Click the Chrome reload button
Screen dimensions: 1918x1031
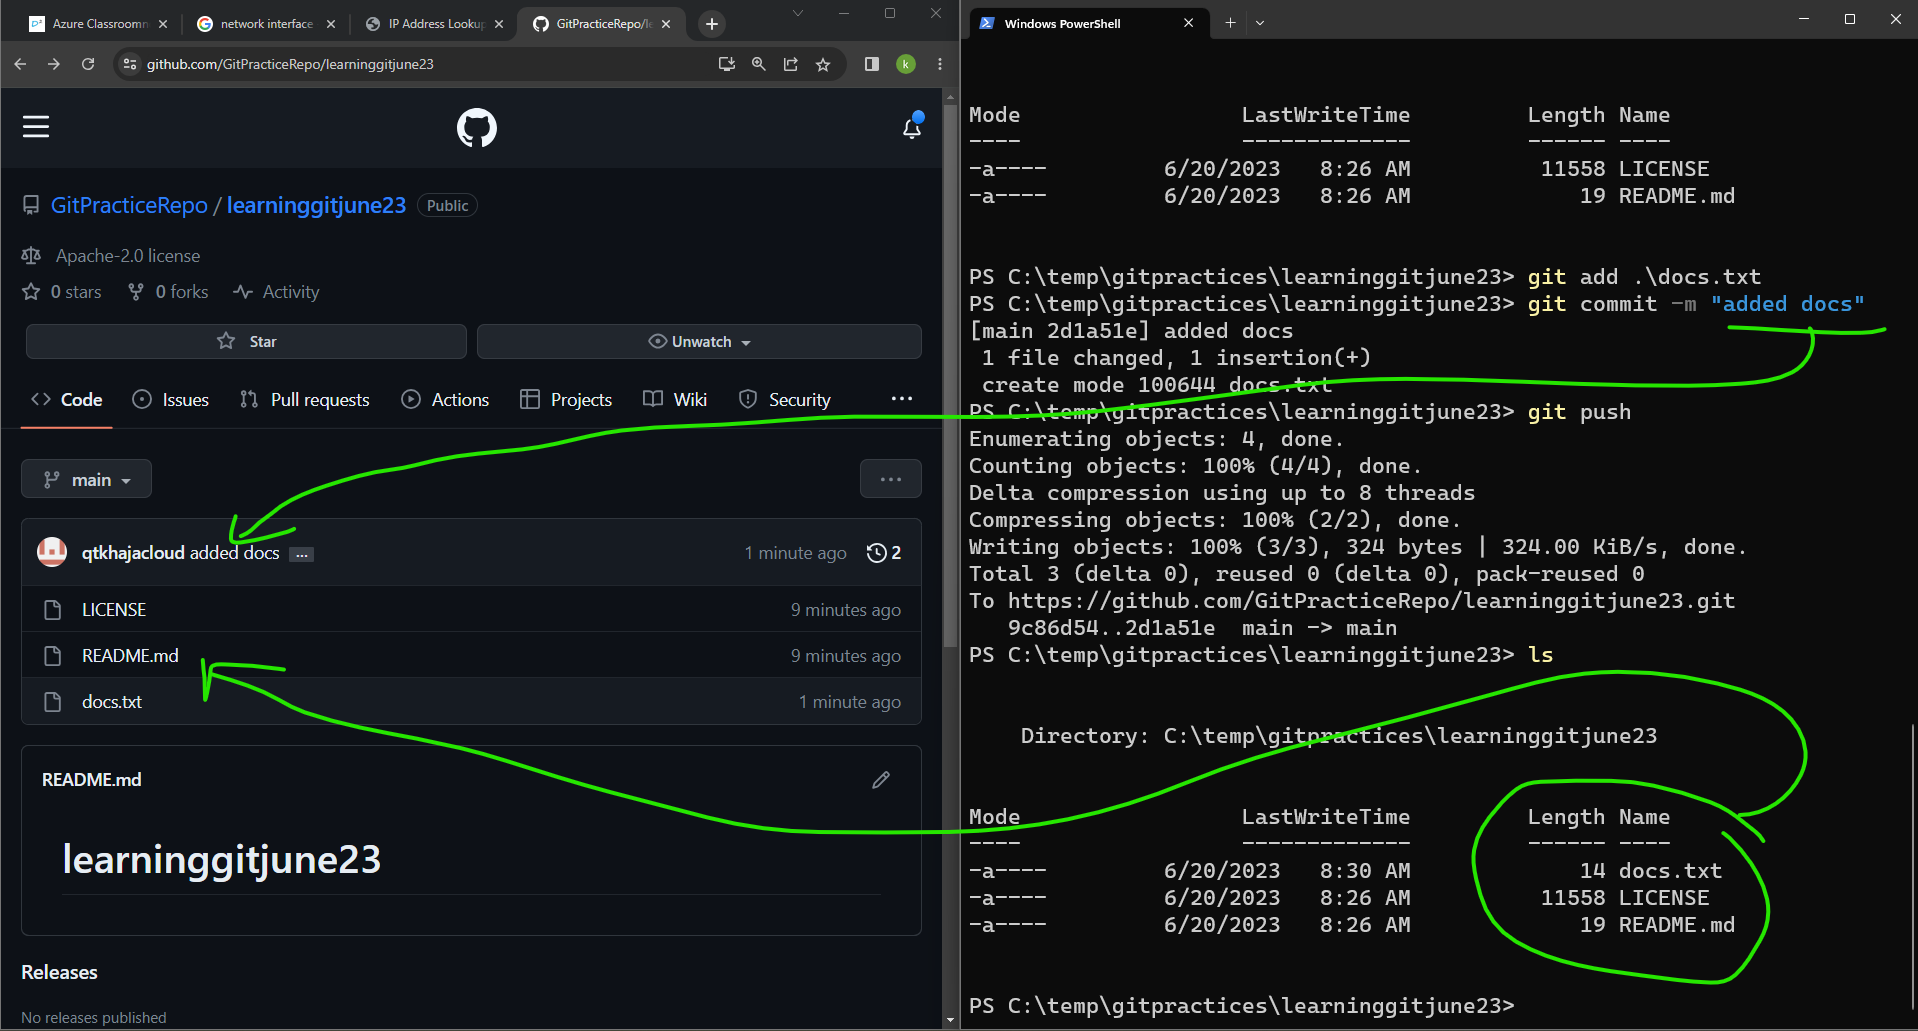click(88, 64)
